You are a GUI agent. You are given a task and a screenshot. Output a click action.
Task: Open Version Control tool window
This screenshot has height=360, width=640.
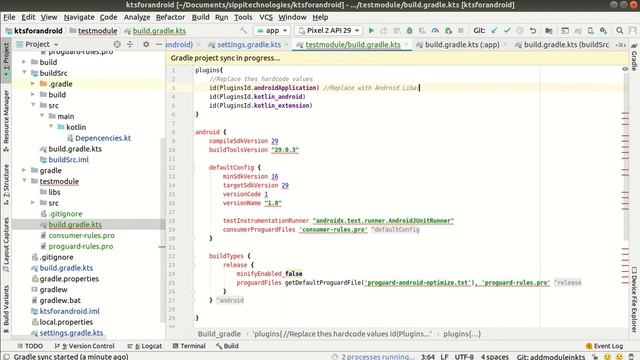(x=84, y=346)
